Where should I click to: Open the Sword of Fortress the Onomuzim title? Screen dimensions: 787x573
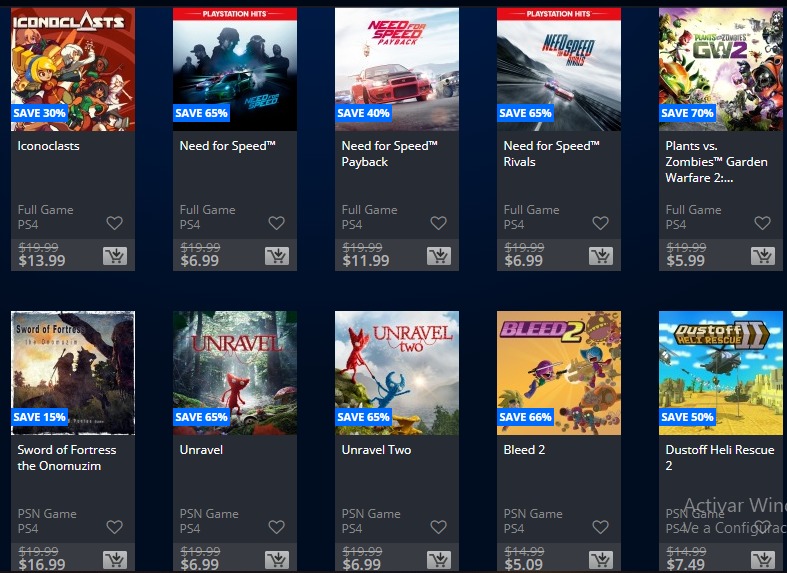tap(67, 458)
